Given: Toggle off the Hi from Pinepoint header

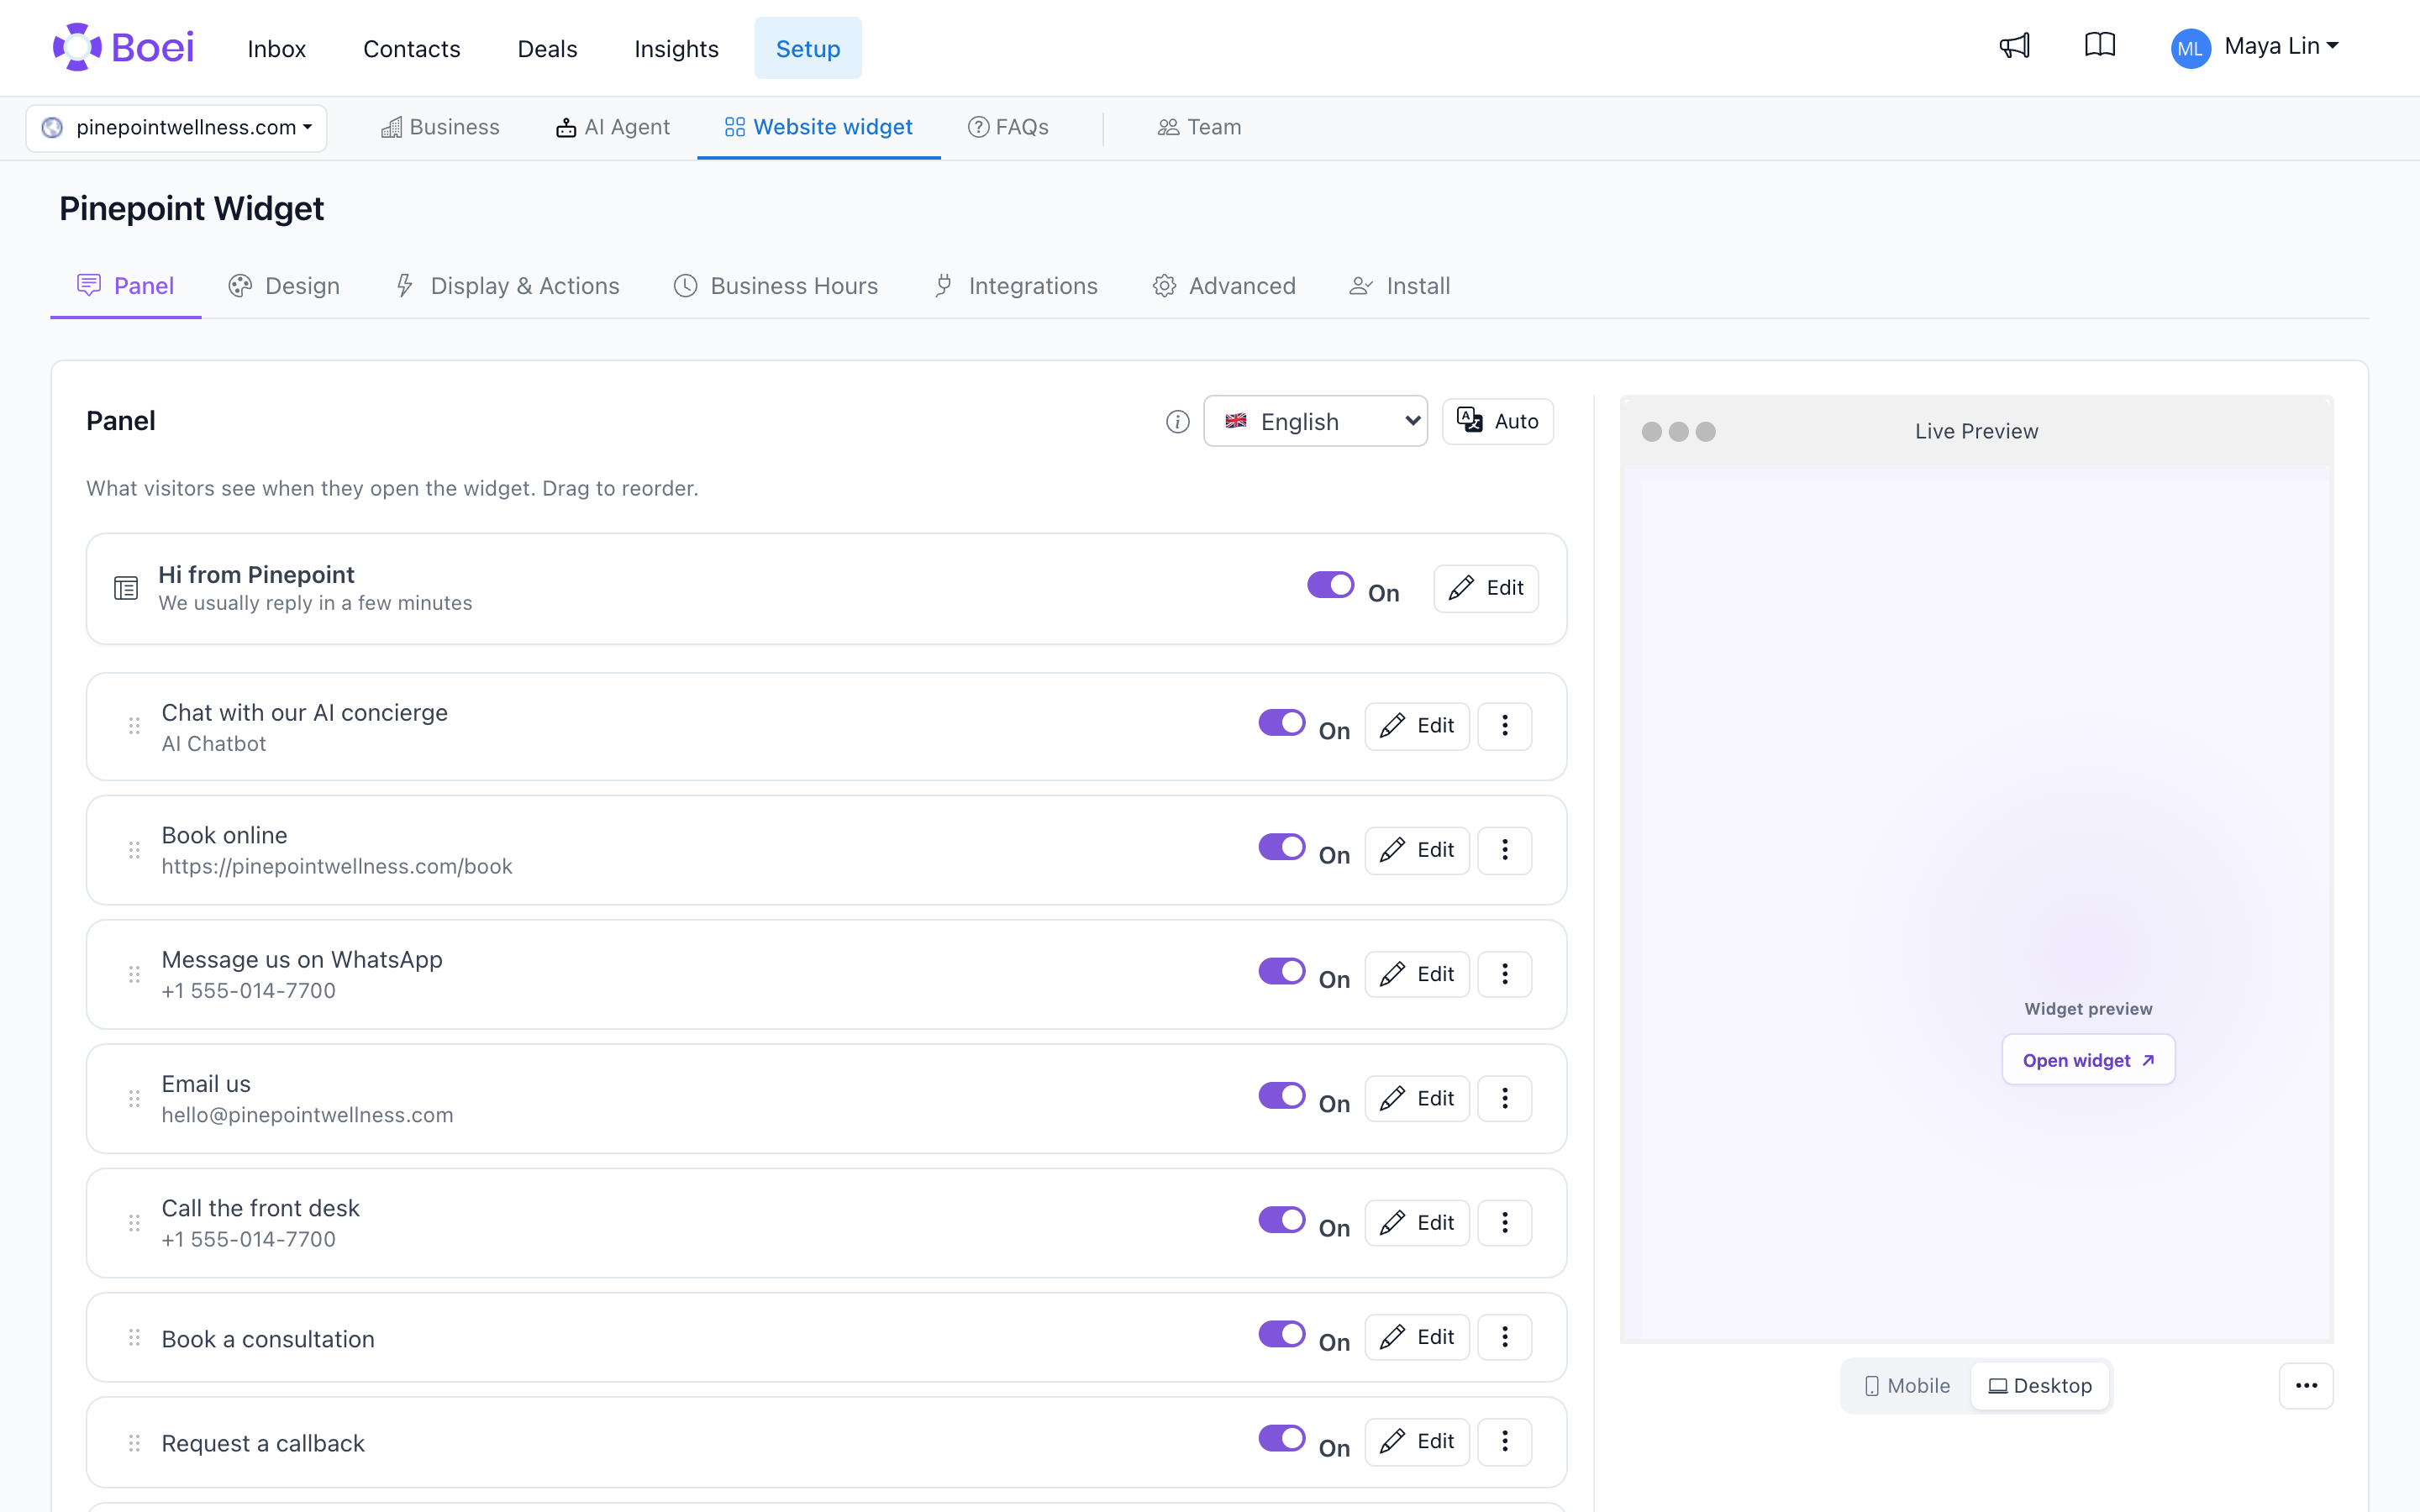Looking at the screenshot, I should [1330, 585].
